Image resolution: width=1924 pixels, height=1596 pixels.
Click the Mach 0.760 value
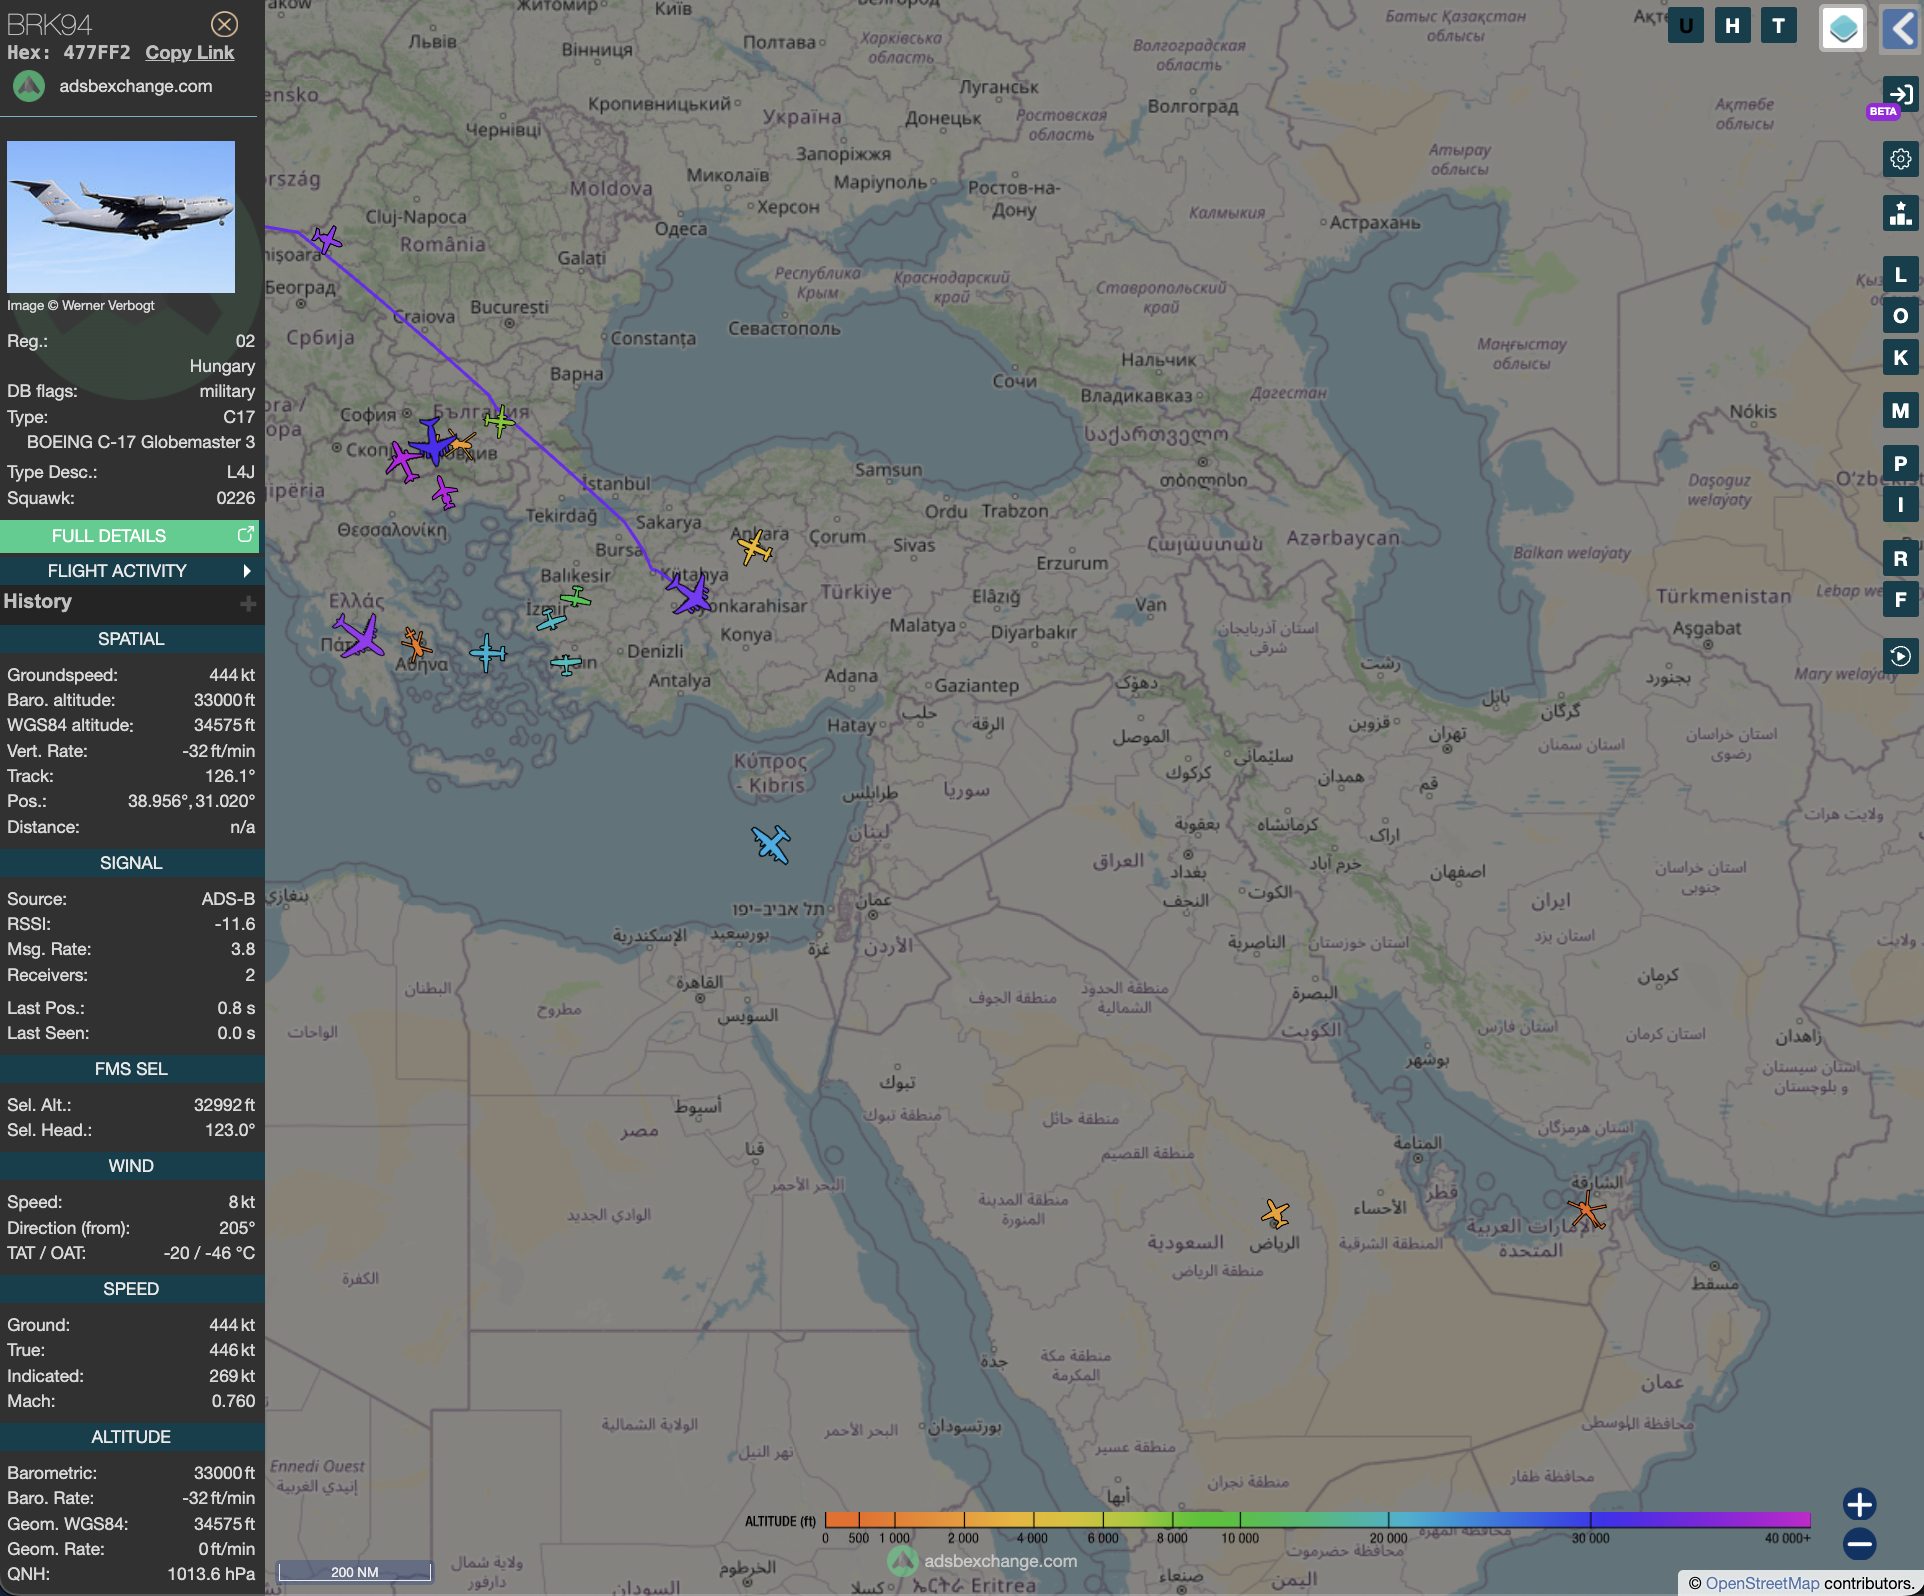pos(233,1402)
